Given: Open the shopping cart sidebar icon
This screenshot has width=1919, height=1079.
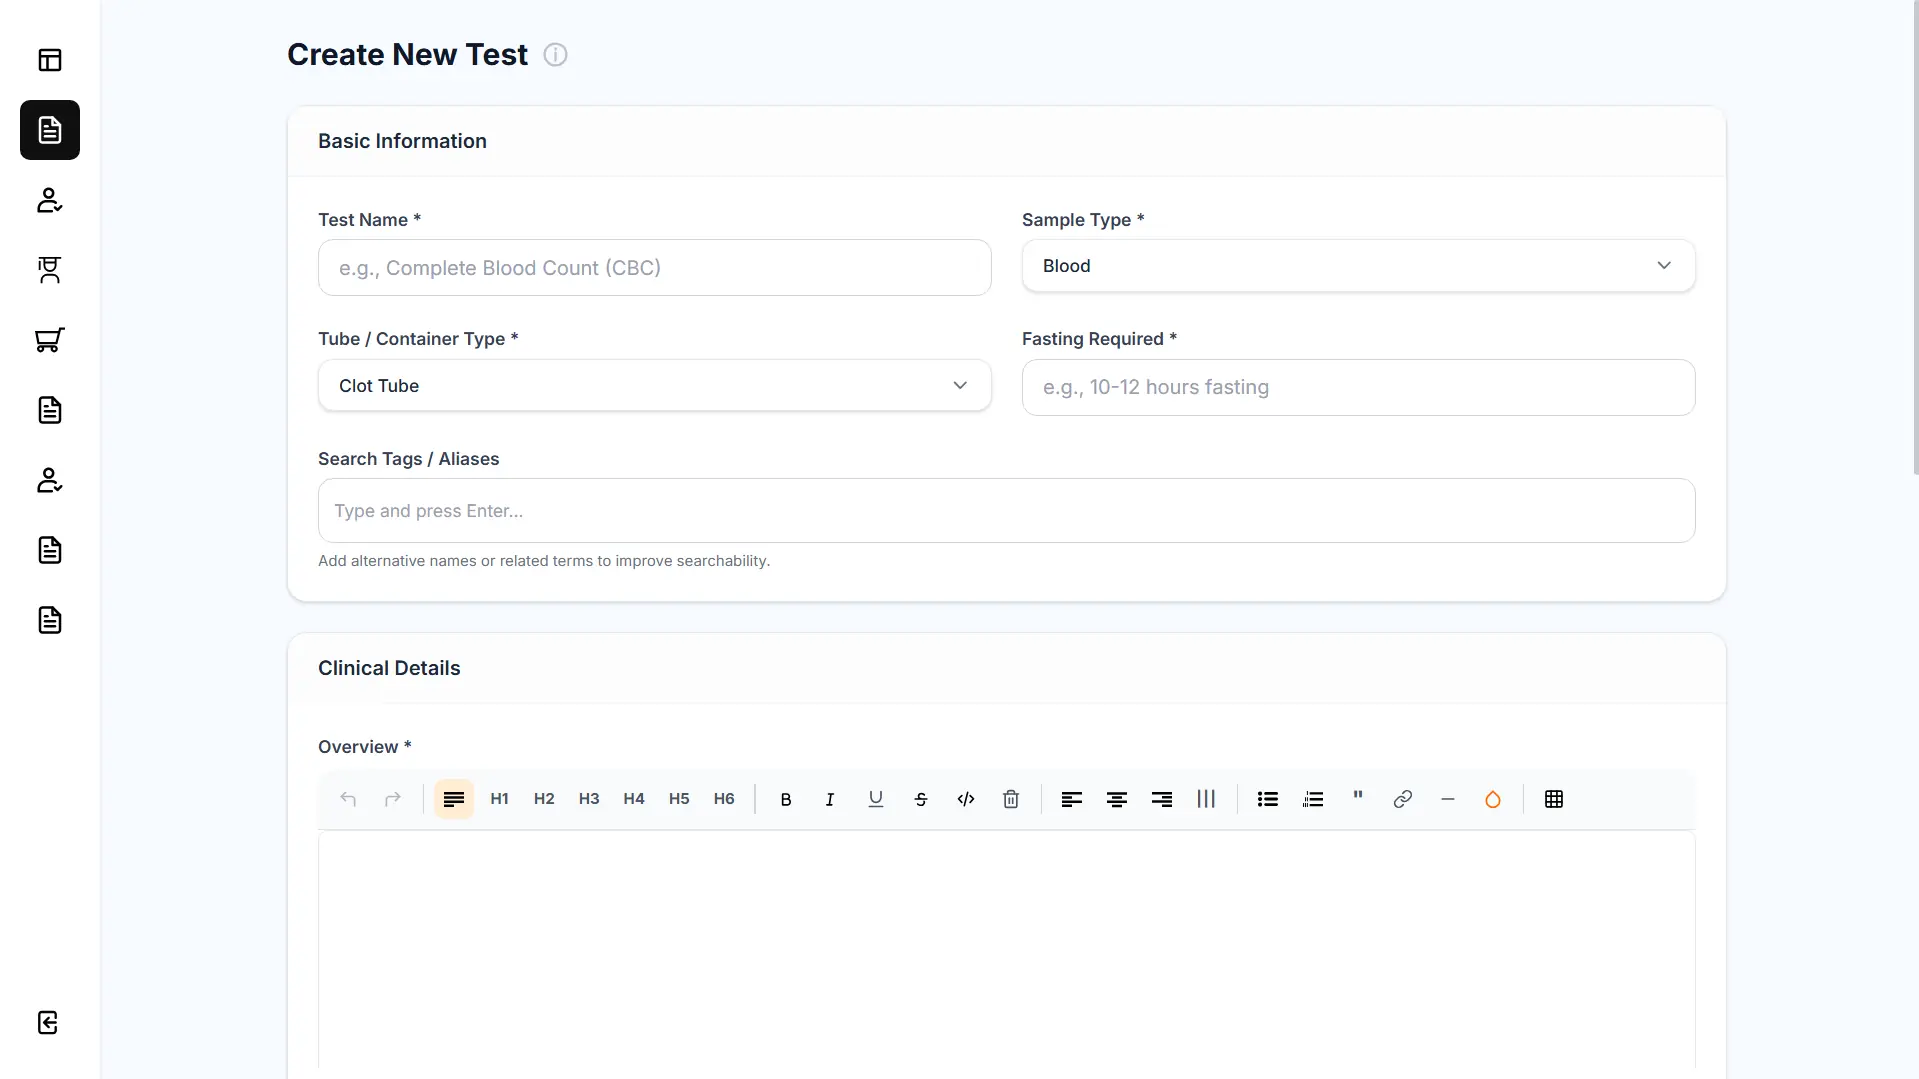Looking at the screenshot, I should click(x=50, y=340).
